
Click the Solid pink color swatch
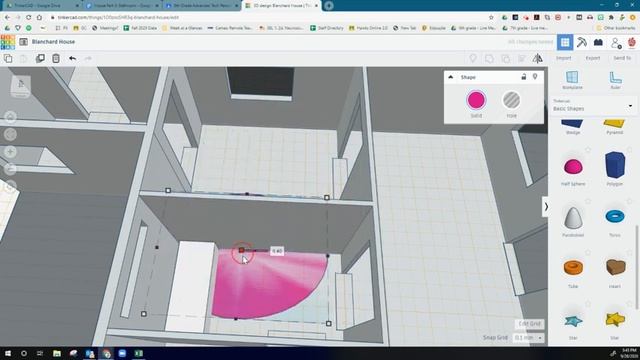(476, 100)
